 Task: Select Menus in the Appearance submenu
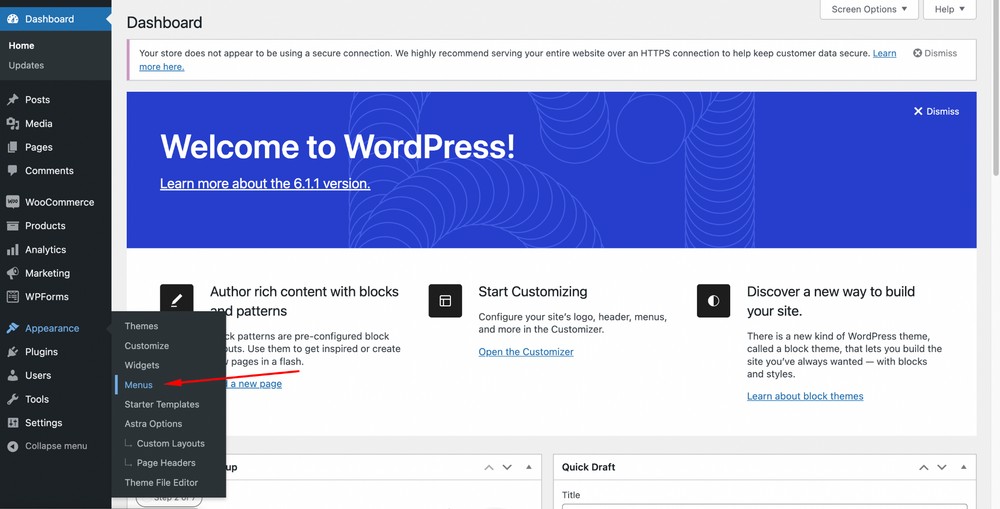(x=138, y=385)
